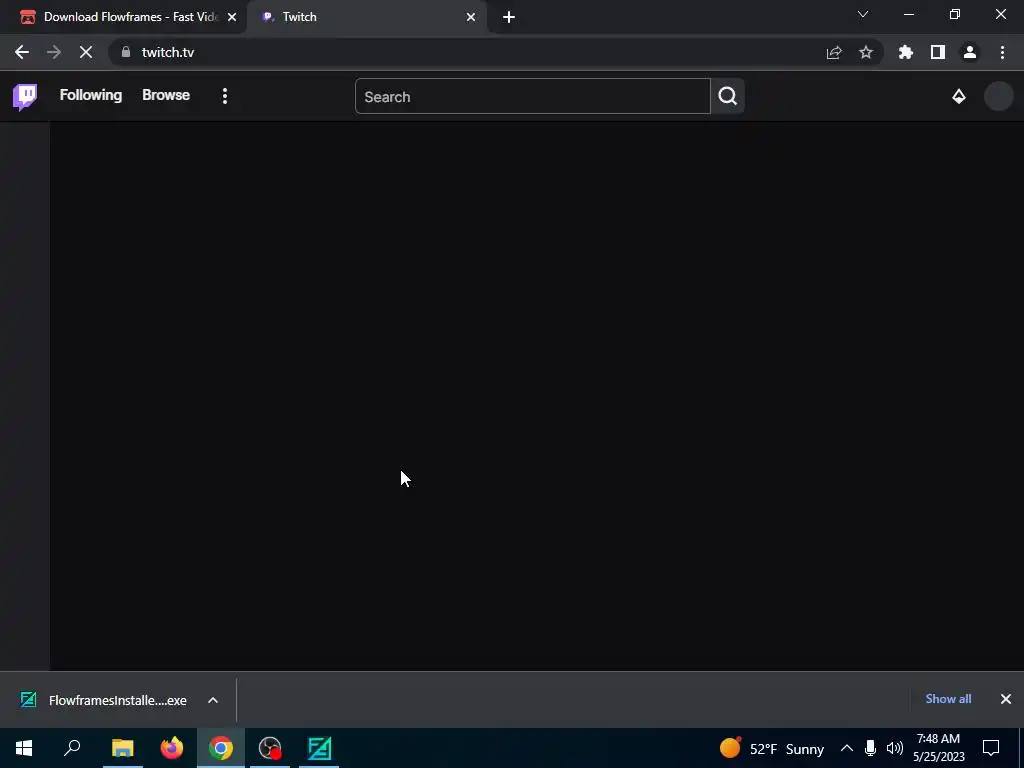
Task: Open a new Chrome tab
Action: coord(509,17)
